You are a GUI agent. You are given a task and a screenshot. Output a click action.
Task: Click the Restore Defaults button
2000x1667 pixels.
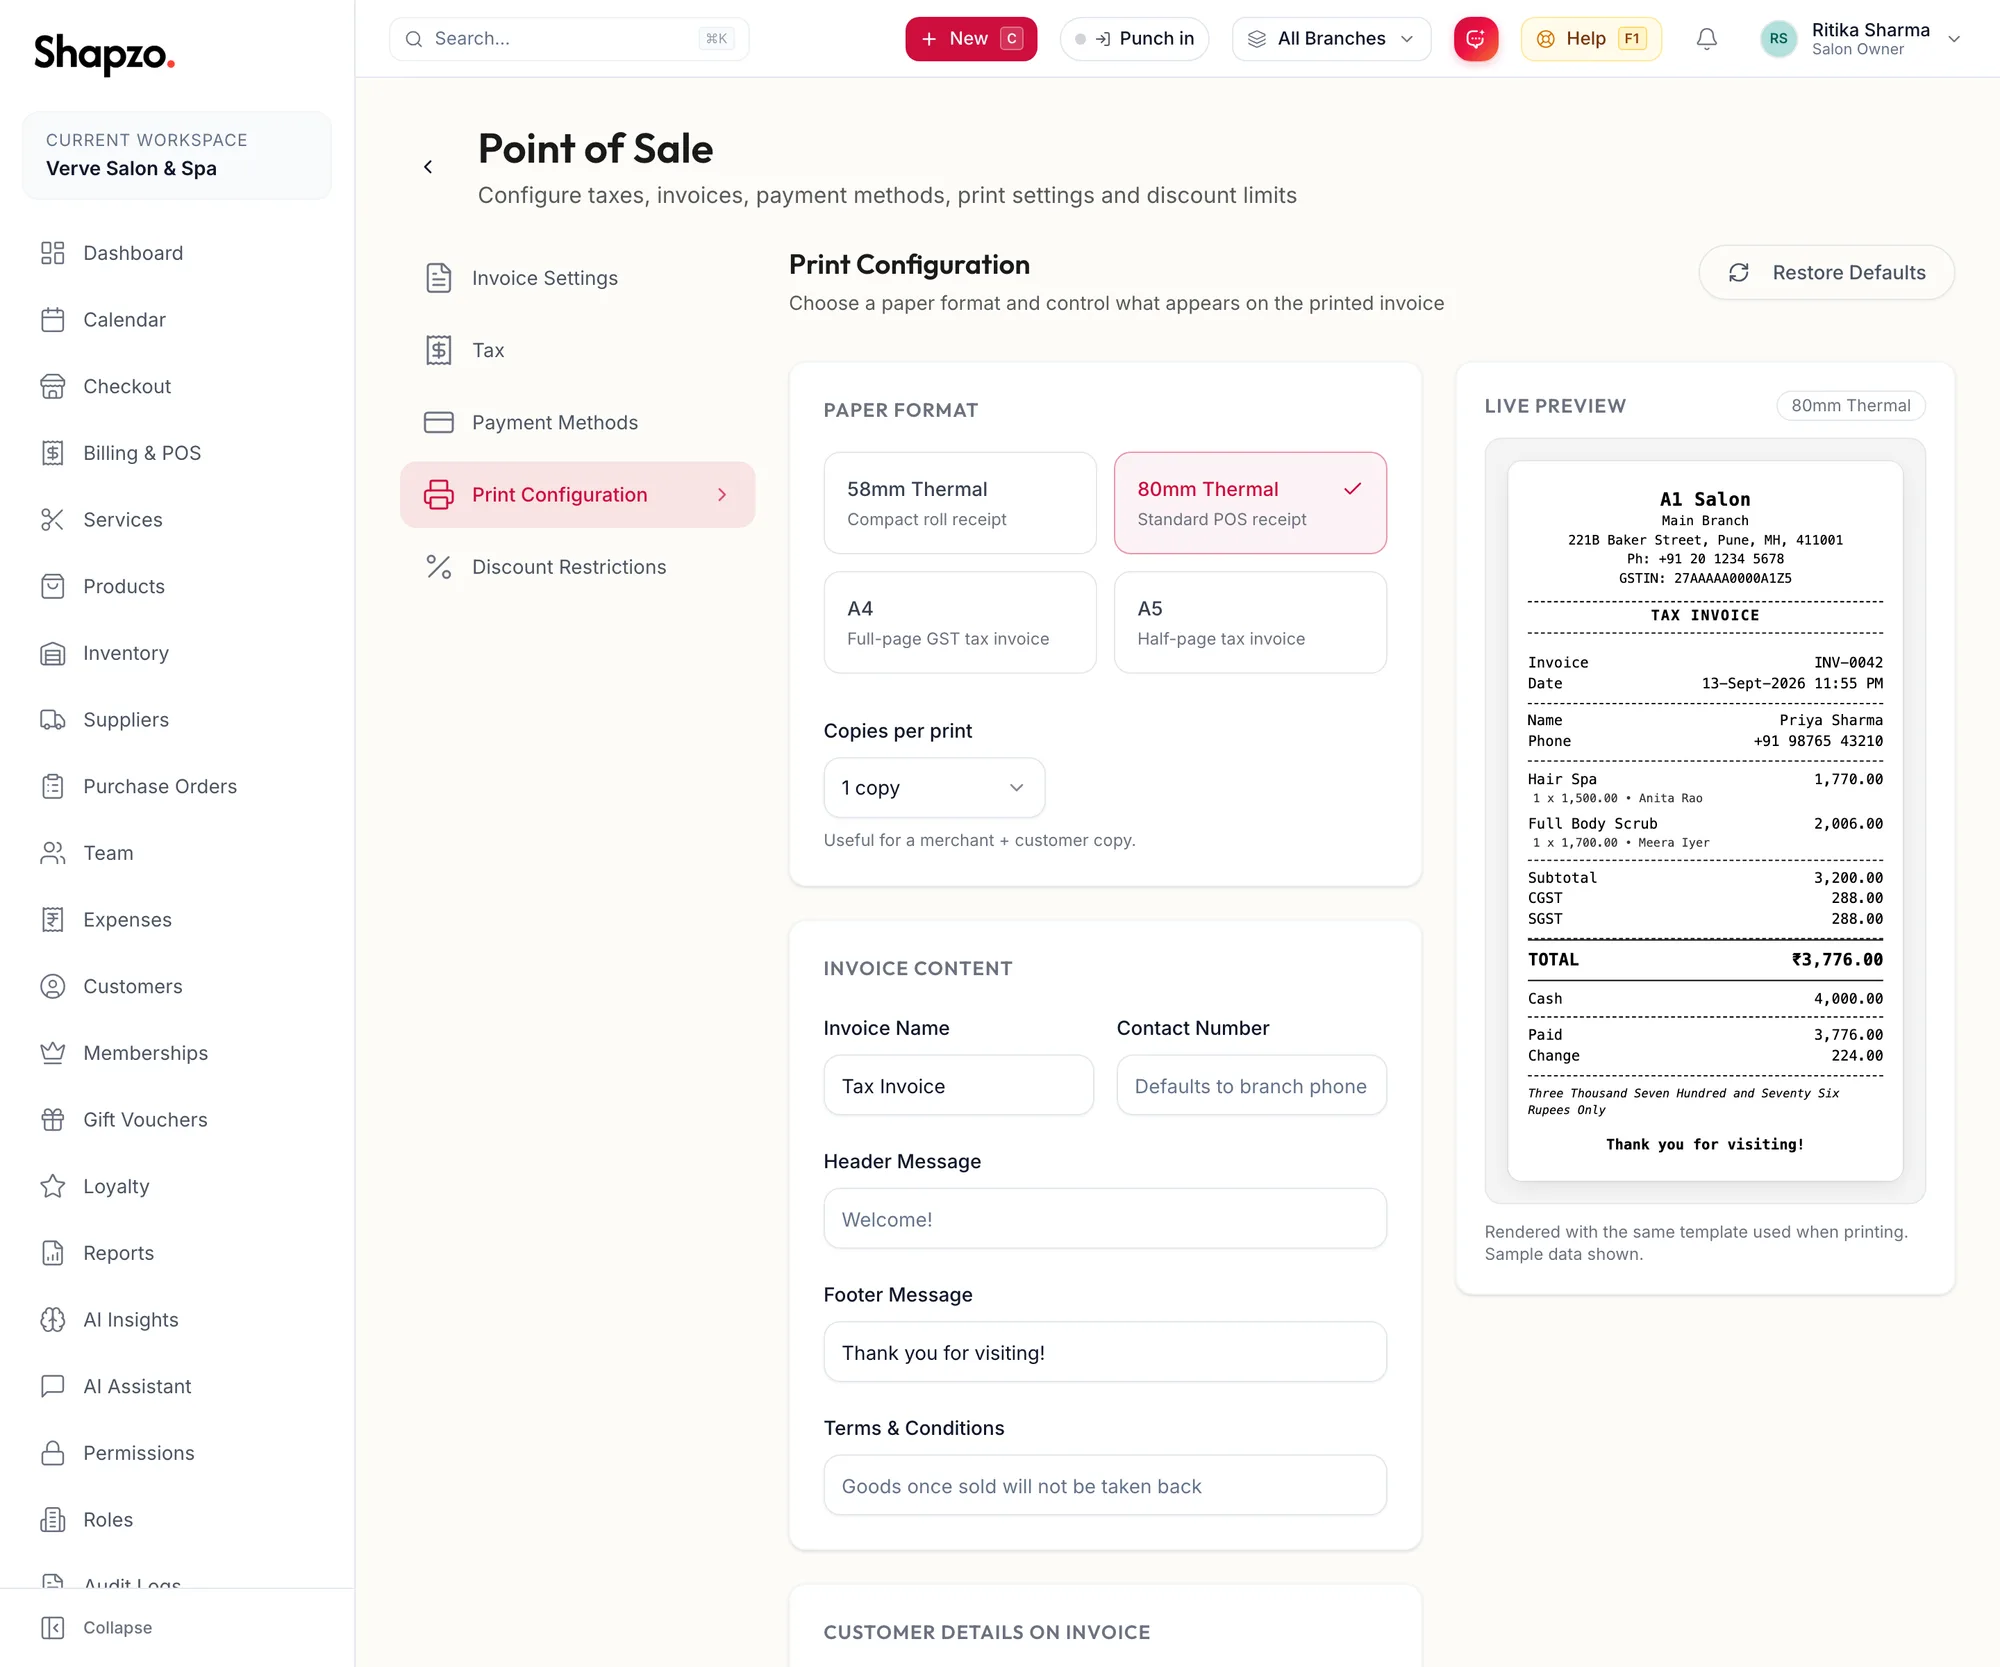pyautogui.click(x=1826, y=273)
